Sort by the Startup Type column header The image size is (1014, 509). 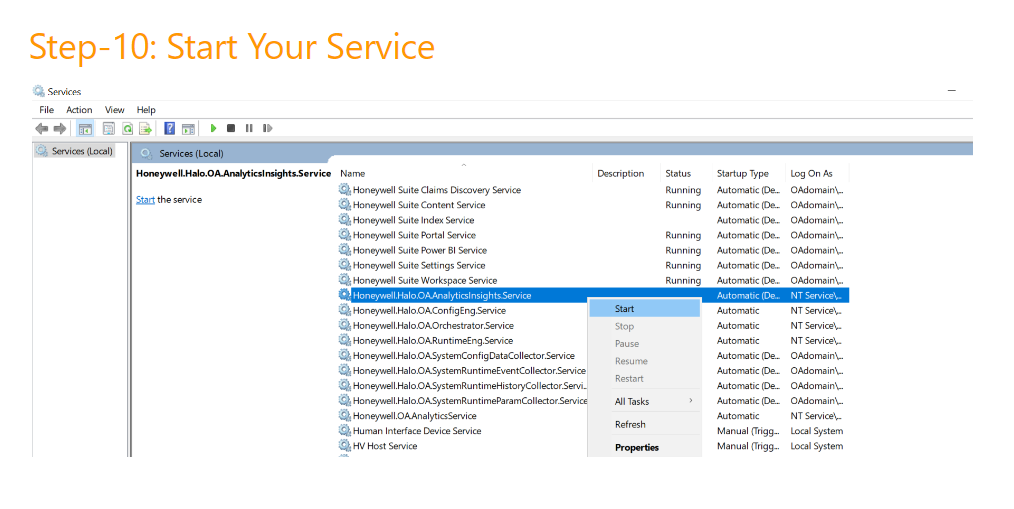click(x=742, y=174)
